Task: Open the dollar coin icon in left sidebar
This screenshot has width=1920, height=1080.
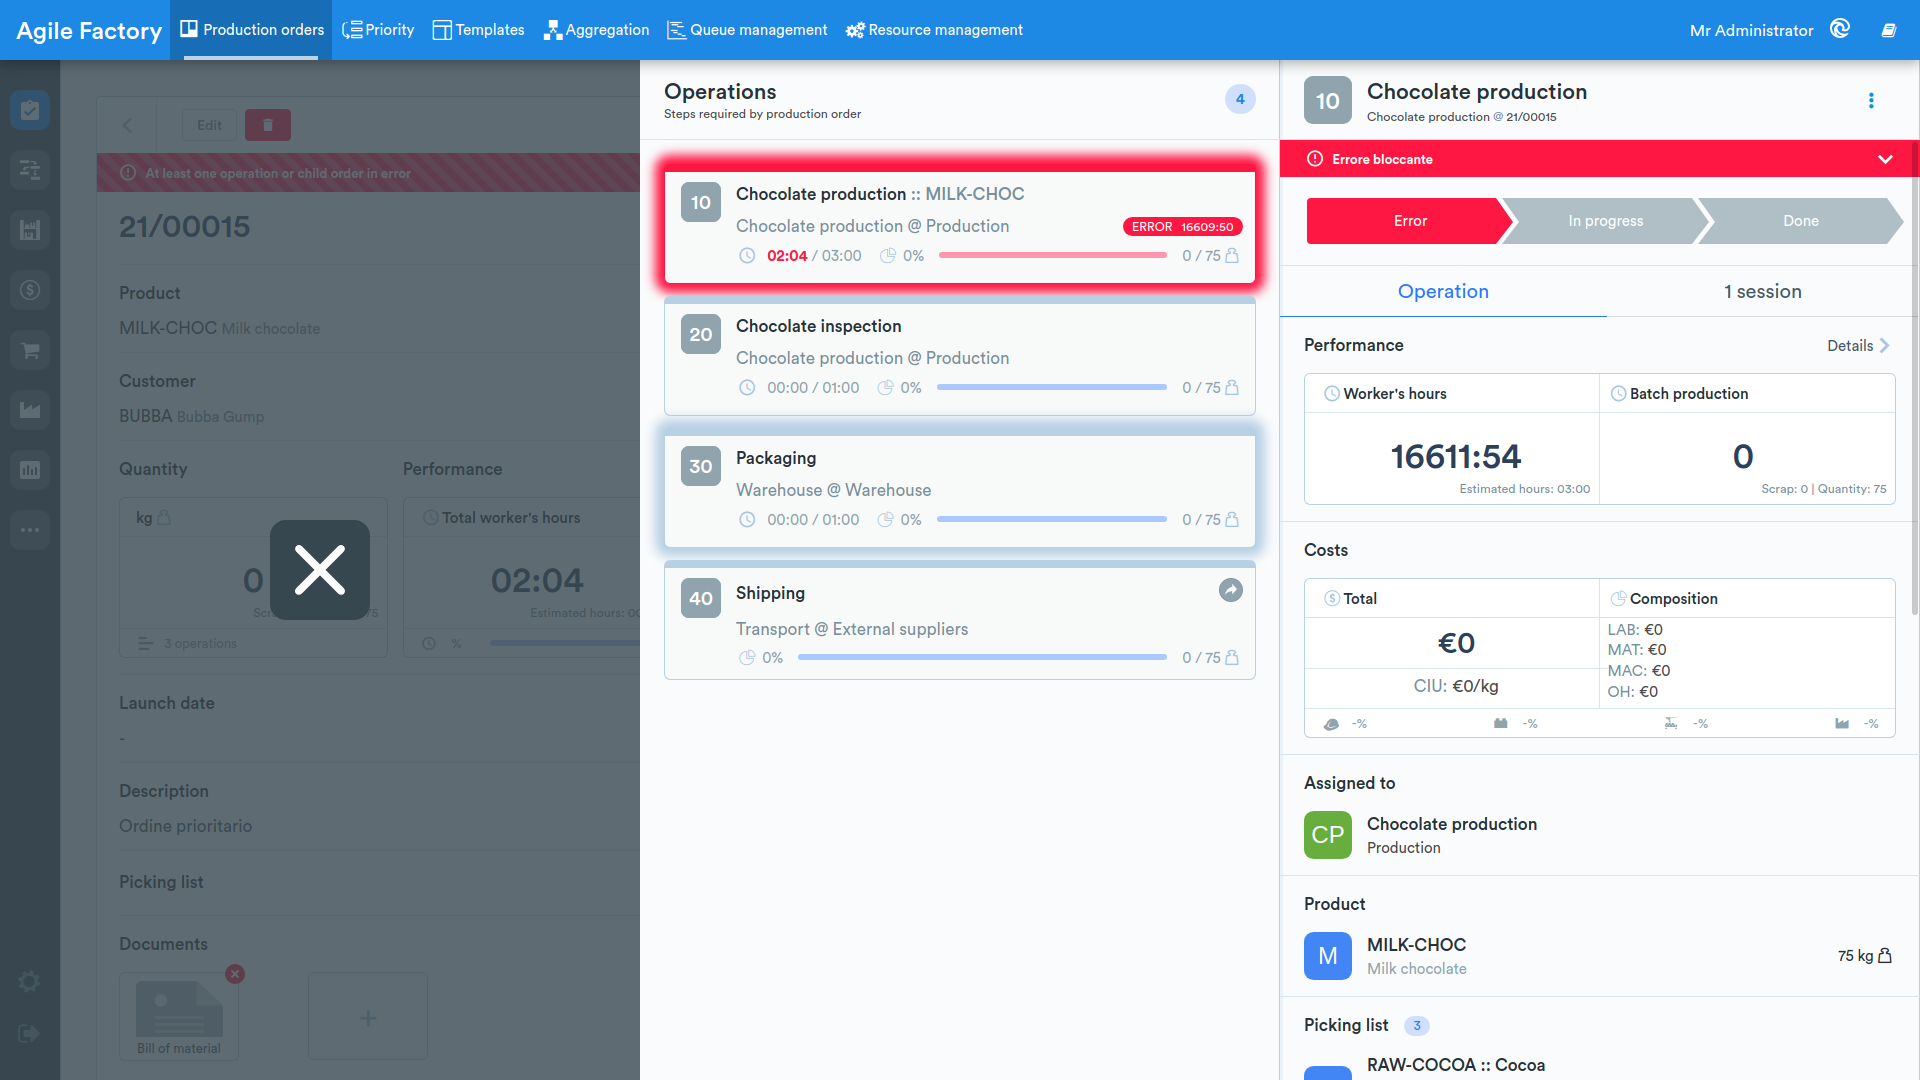Action: click(30, 290)
